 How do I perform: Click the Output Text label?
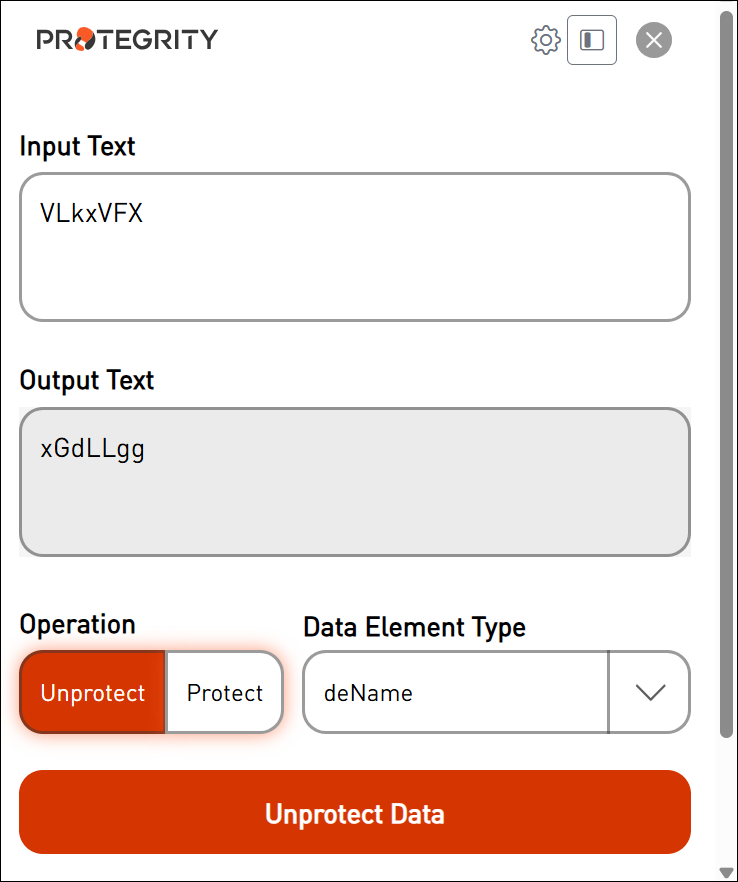[x=87, y=381]
